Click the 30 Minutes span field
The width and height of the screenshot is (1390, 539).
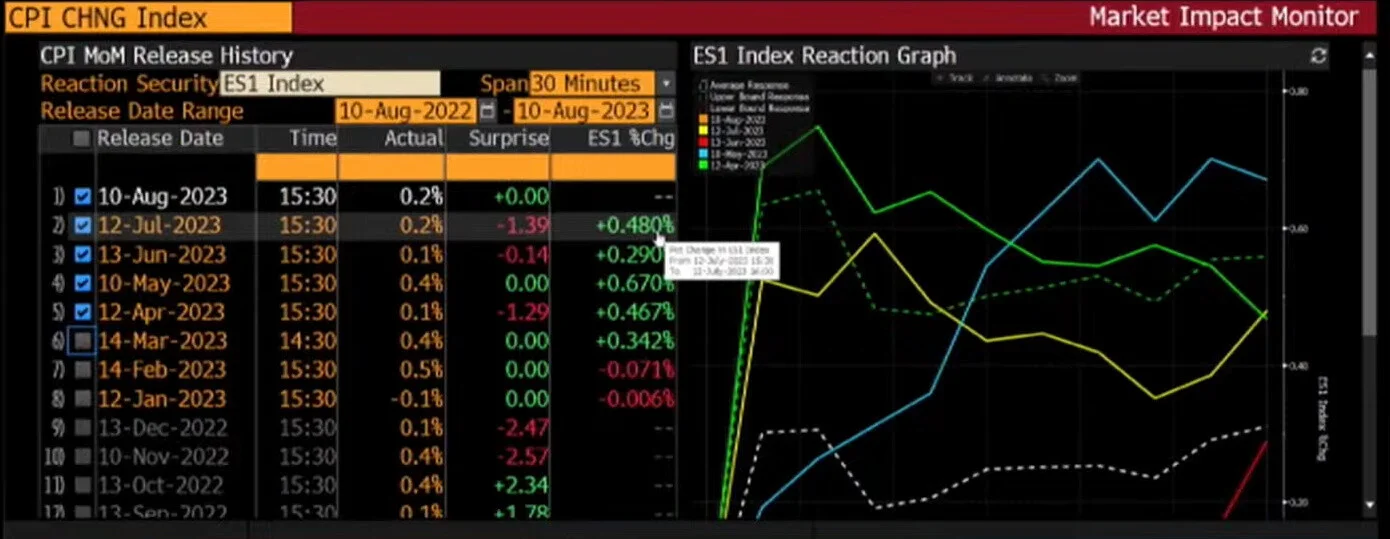click(592, 84)
